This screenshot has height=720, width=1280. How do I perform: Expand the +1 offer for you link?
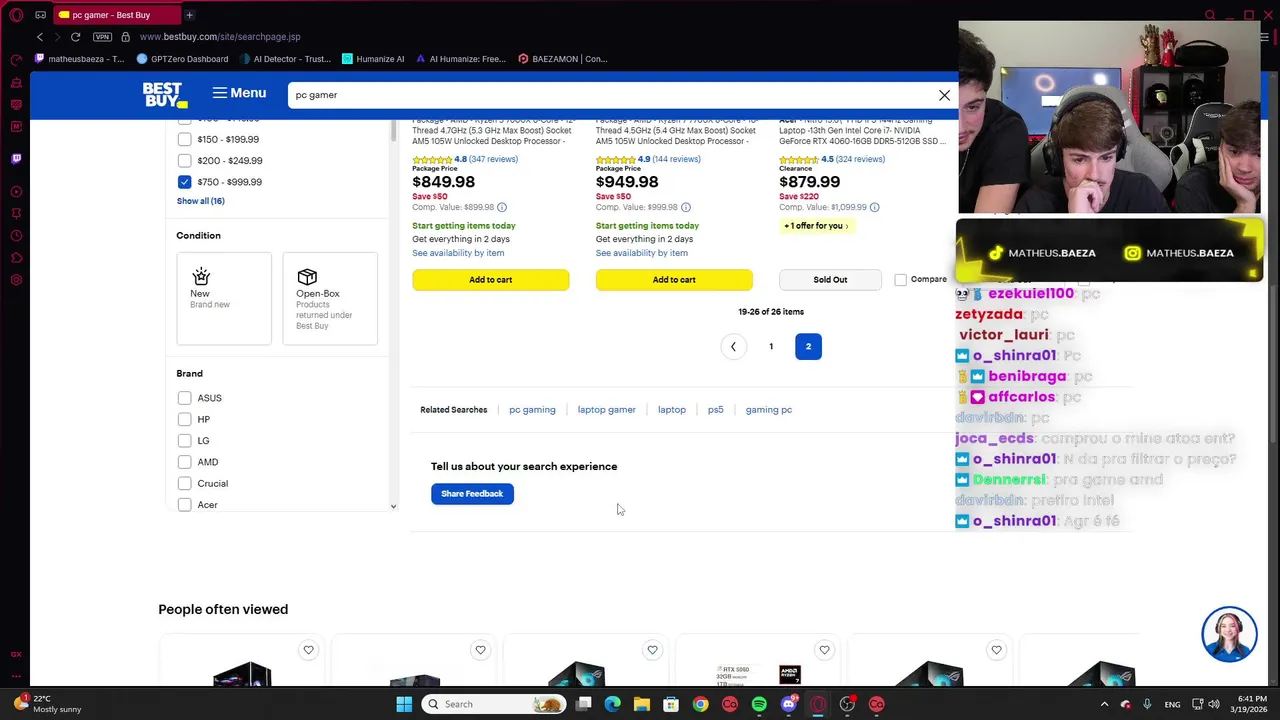point(816,226)
